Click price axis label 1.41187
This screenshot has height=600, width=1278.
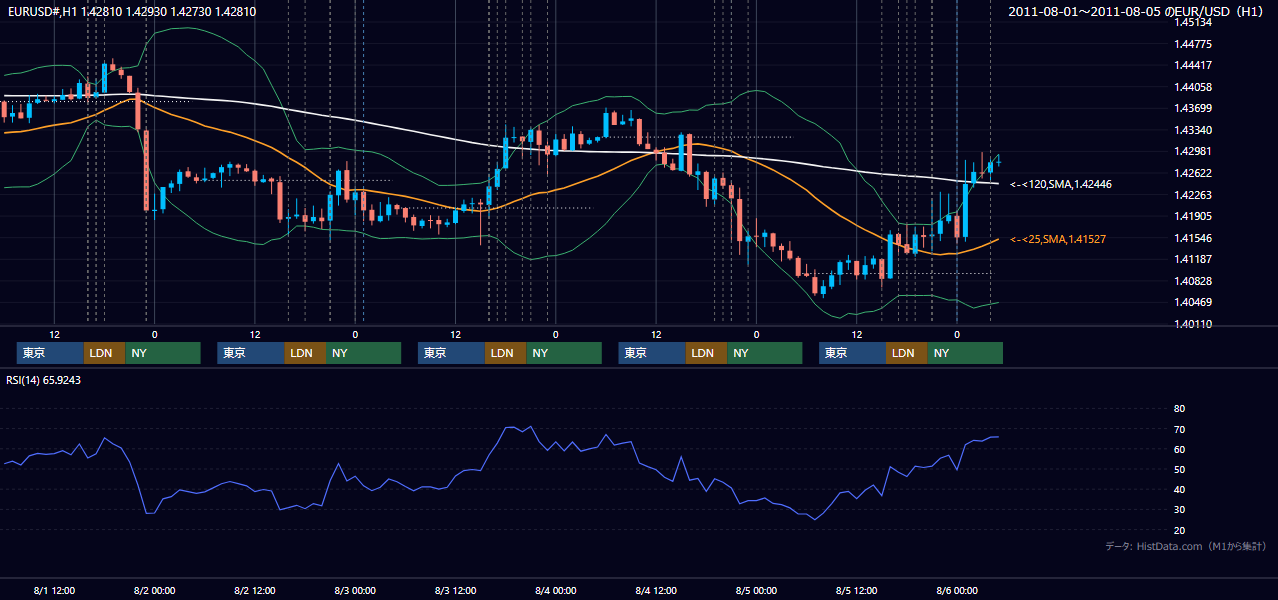click(1192, 259)
